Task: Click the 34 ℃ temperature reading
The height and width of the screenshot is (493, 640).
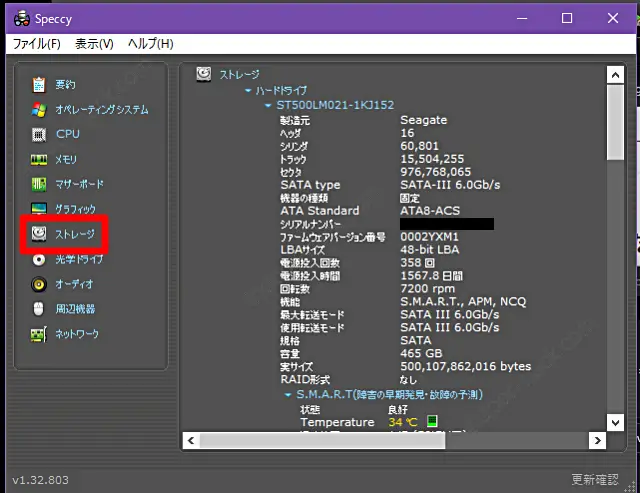Action: (403, 422)
